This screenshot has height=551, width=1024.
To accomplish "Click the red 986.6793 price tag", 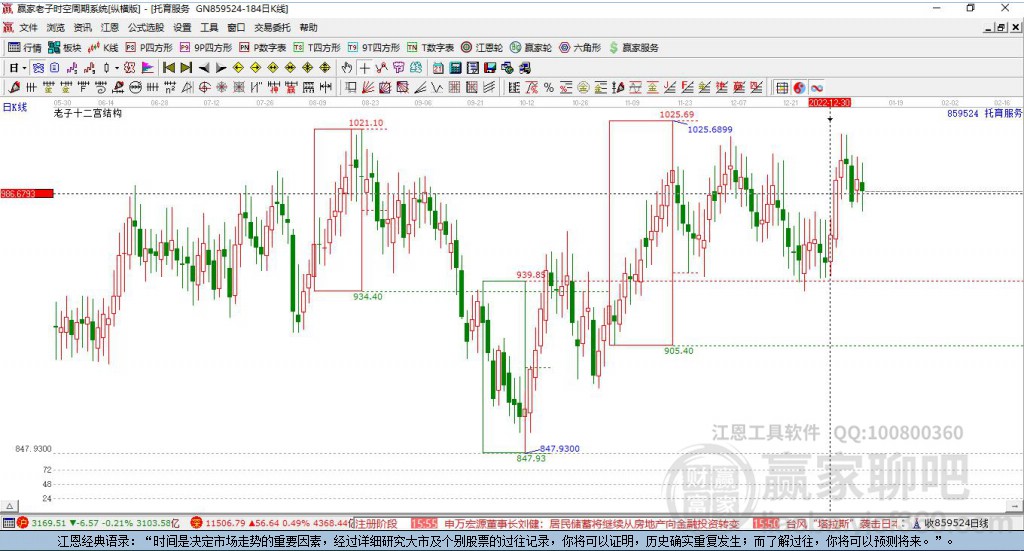I will [x=27, y=193].
